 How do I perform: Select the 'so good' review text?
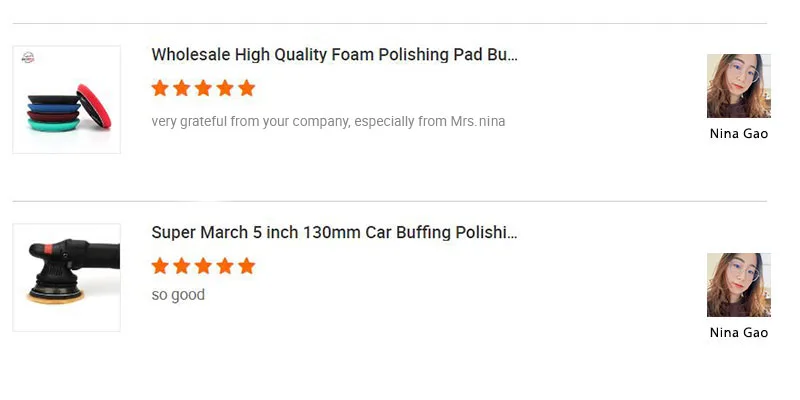(178, 295)
